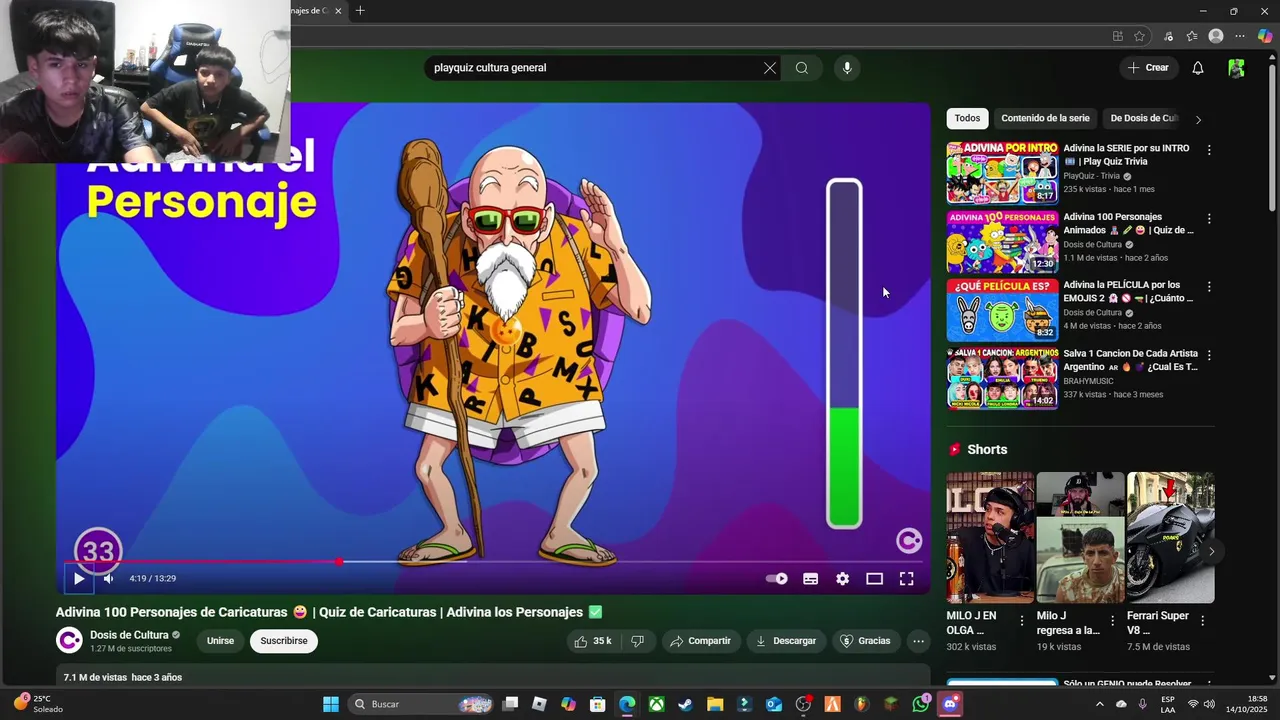
Task: Open Adivina la SERIE por su INTRO thumbnail
Action: point(1002,172)
